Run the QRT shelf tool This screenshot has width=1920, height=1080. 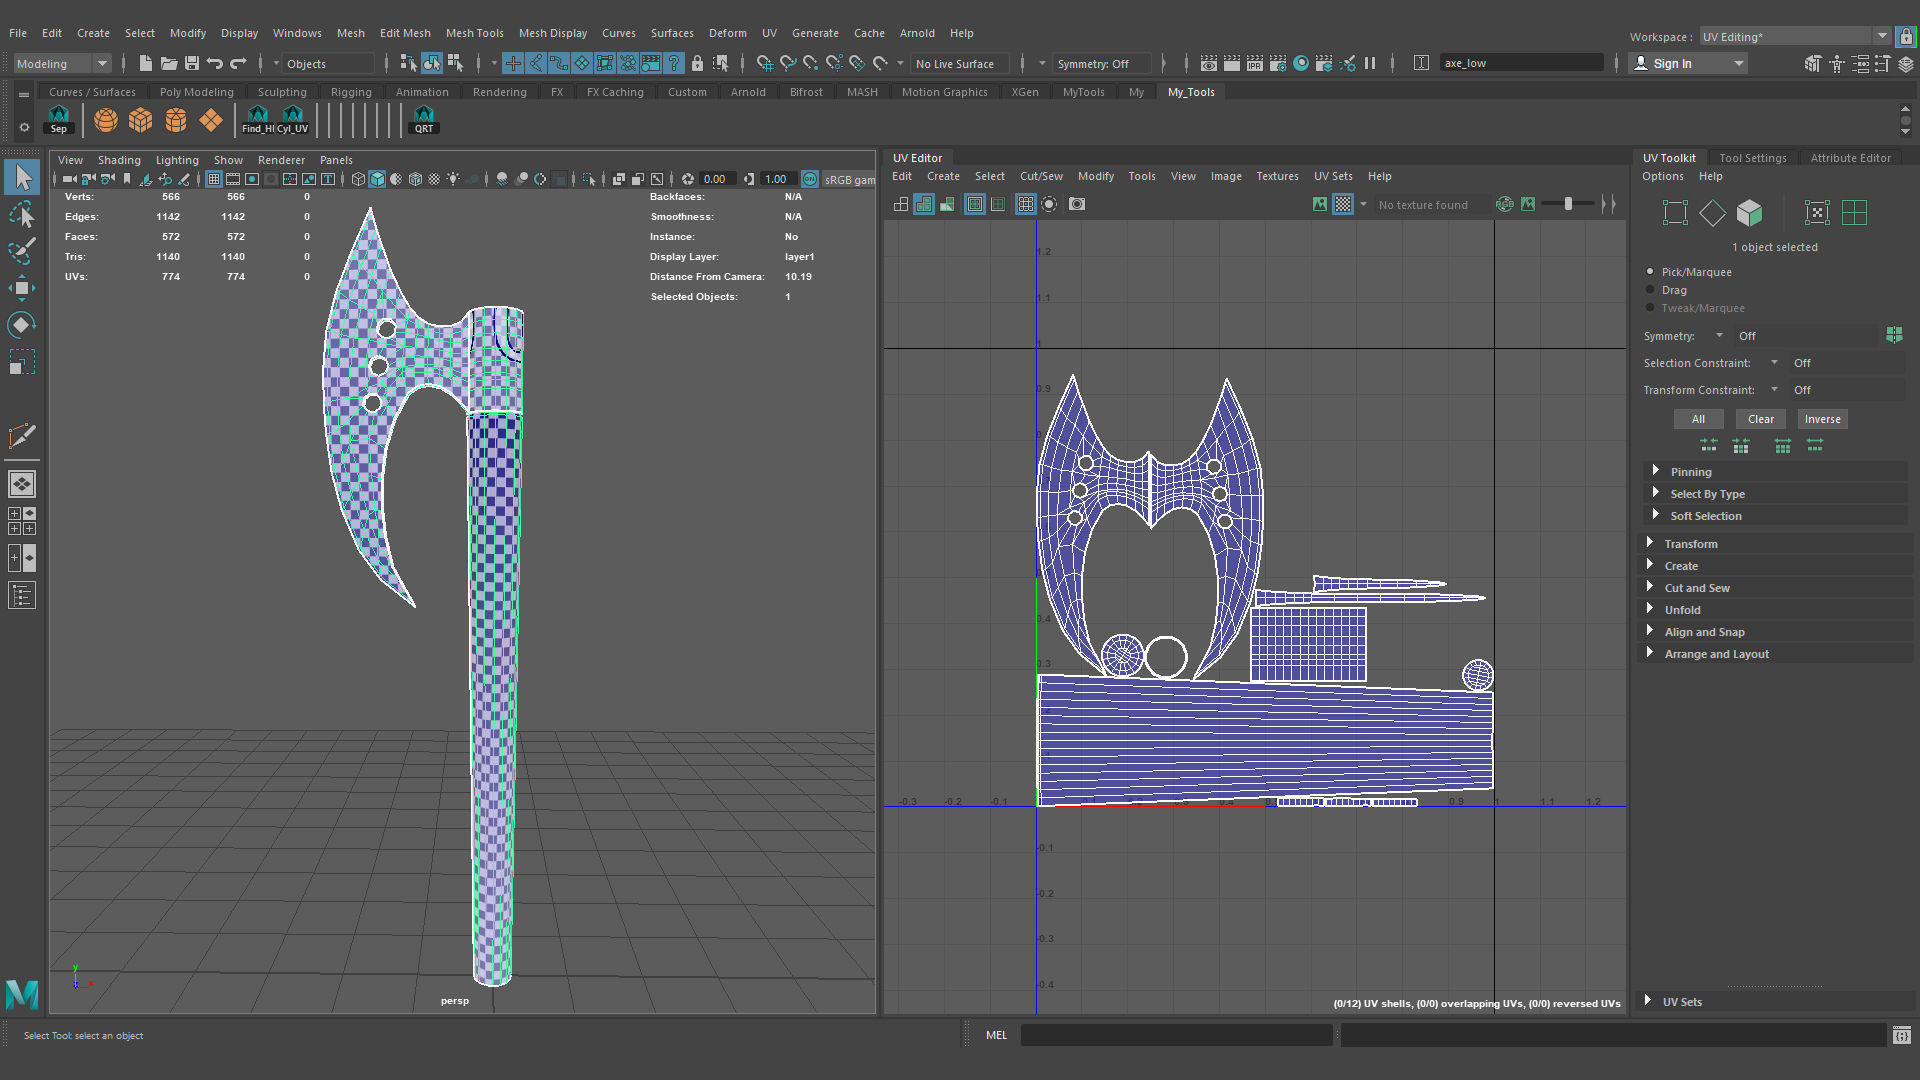424,119
